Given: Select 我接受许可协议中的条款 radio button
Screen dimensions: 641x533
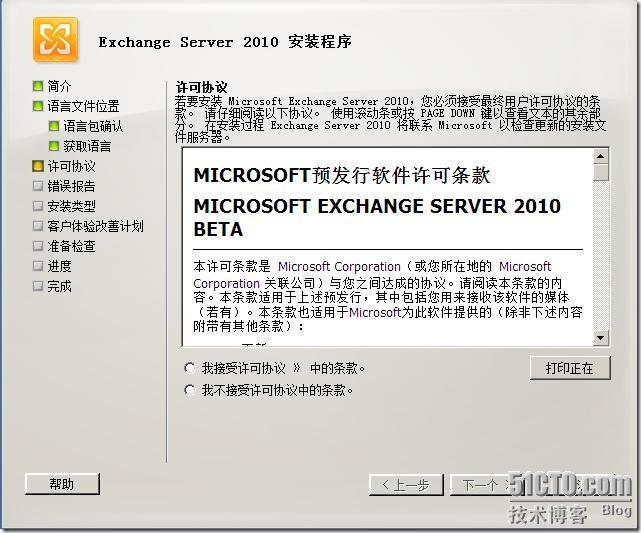Looking at the screenshot, I should click(x=189, y=368).
